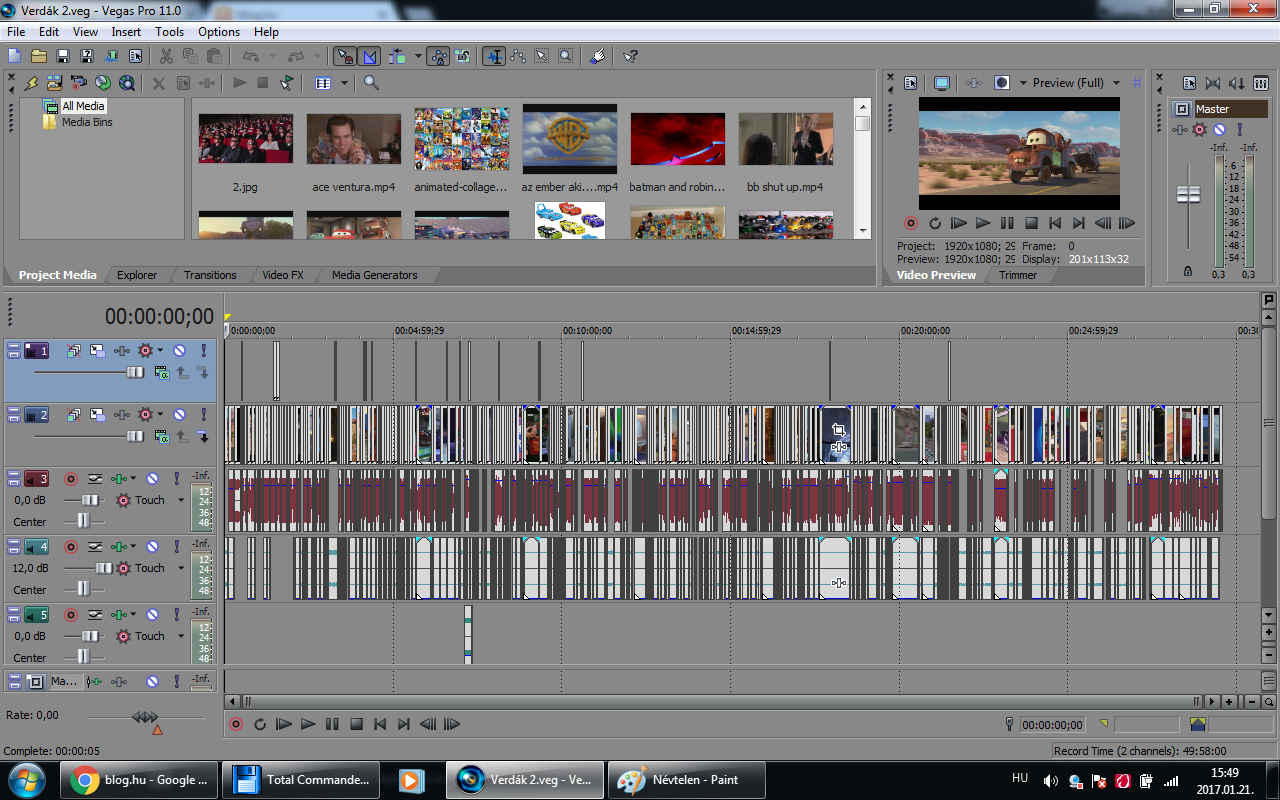The height and width of the screenshot is (800, 1280).
Task: Switch to the Transitions tab
Action: pos(210,275)
